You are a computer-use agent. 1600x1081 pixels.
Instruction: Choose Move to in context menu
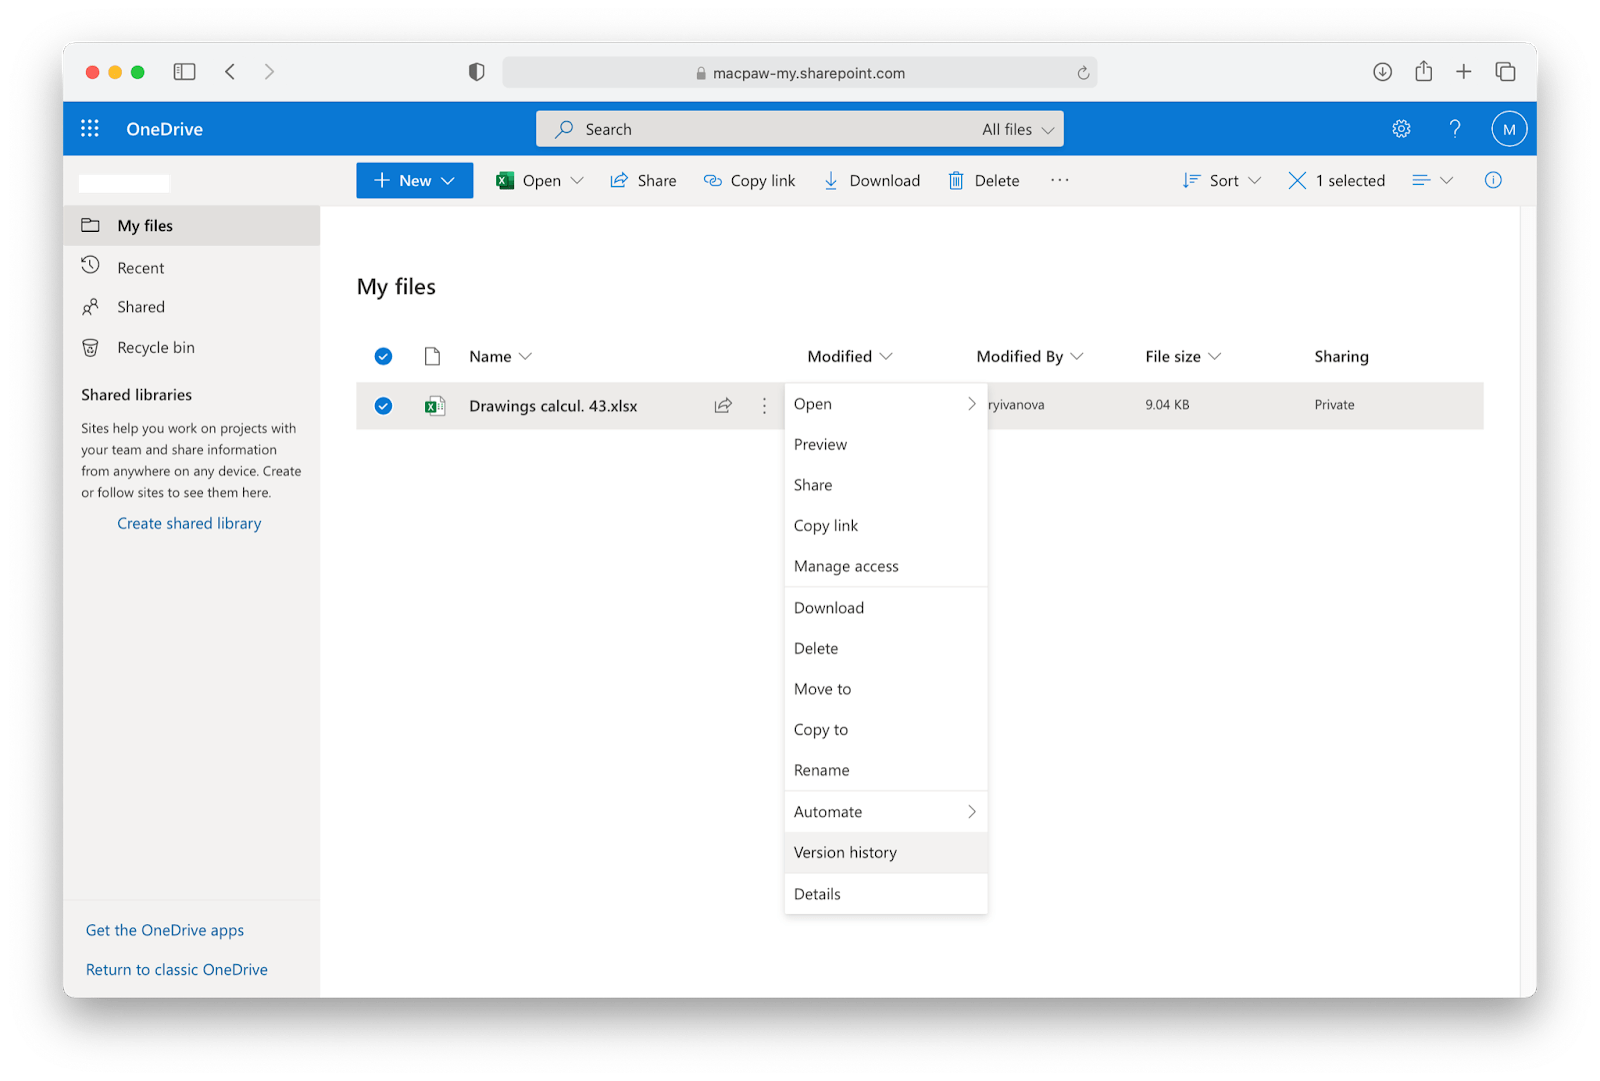tap(886, 689)
